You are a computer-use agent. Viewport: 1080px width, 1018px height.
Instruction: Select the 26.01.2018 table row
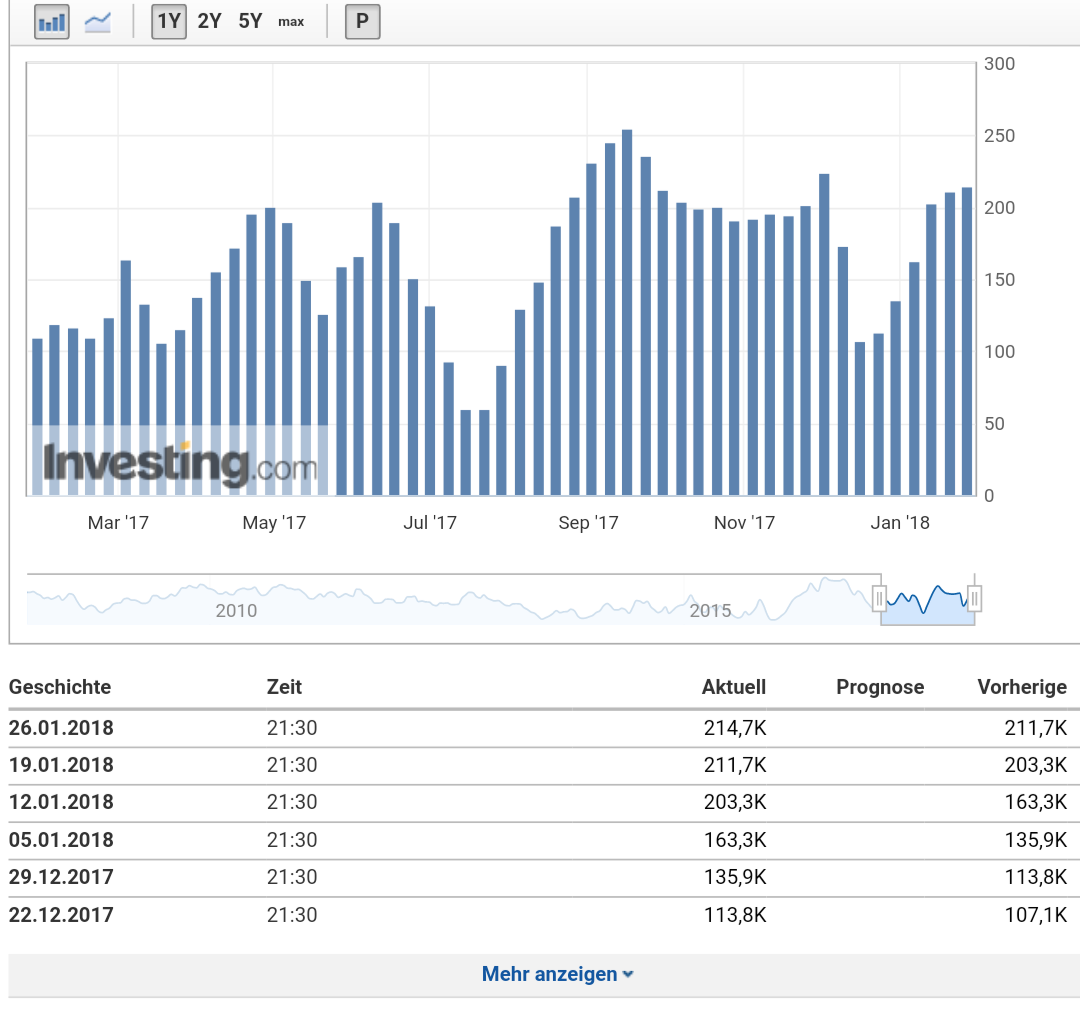538,728
